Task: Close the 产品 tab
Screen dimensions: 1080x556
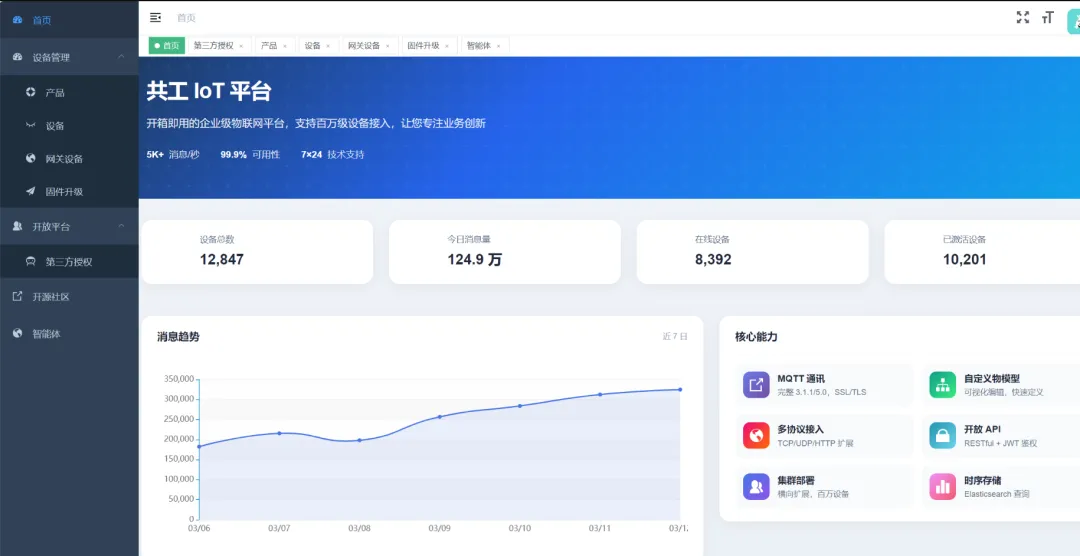Action: click(x=284, y=46)
